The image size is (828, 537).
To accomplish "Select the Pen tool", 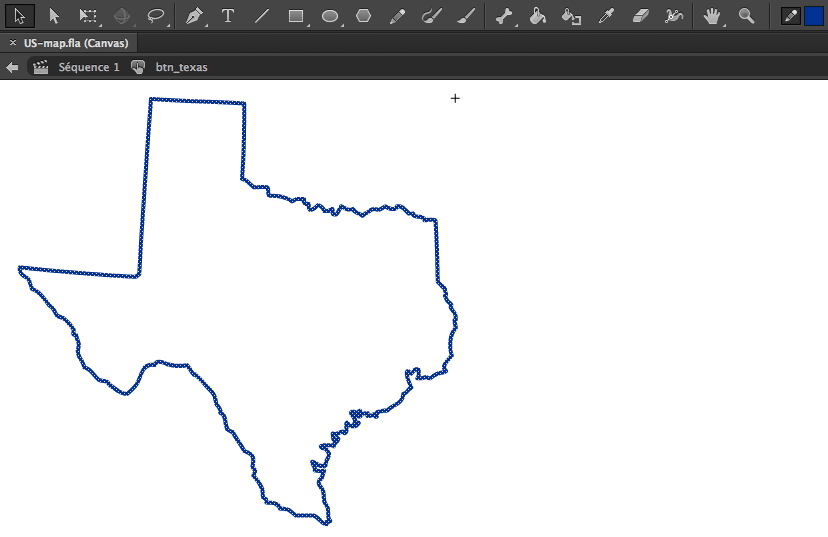I will click(194, 16).
